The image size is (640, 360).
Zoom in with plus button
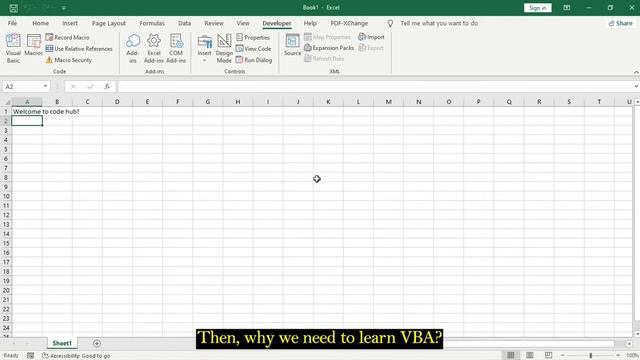point(618,356)
